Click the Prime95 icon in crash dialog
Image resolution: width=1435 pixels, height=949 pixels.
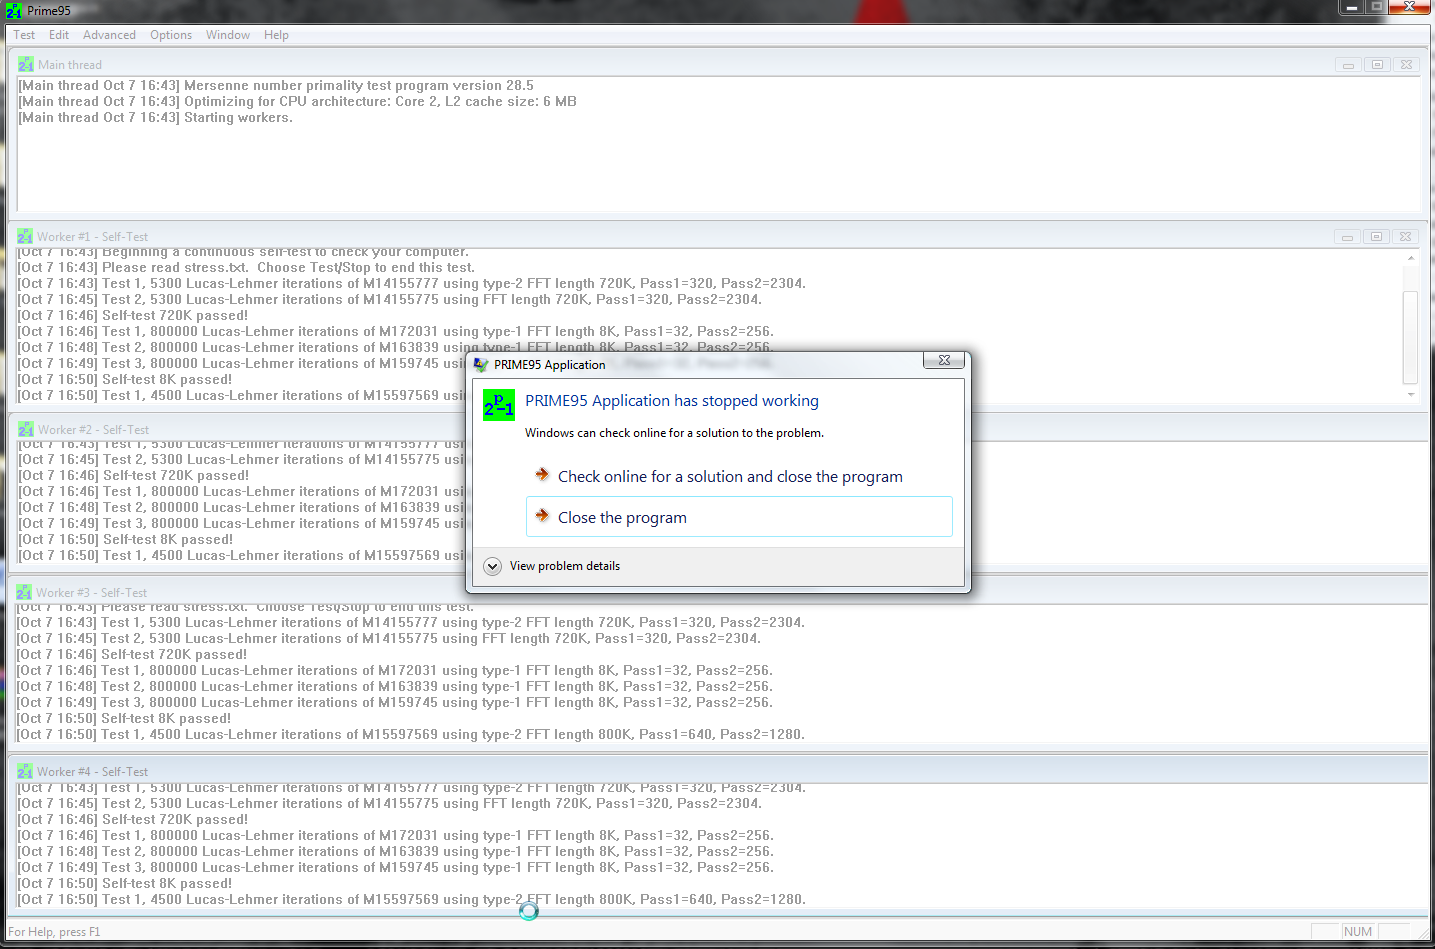(x=499, y=405)
